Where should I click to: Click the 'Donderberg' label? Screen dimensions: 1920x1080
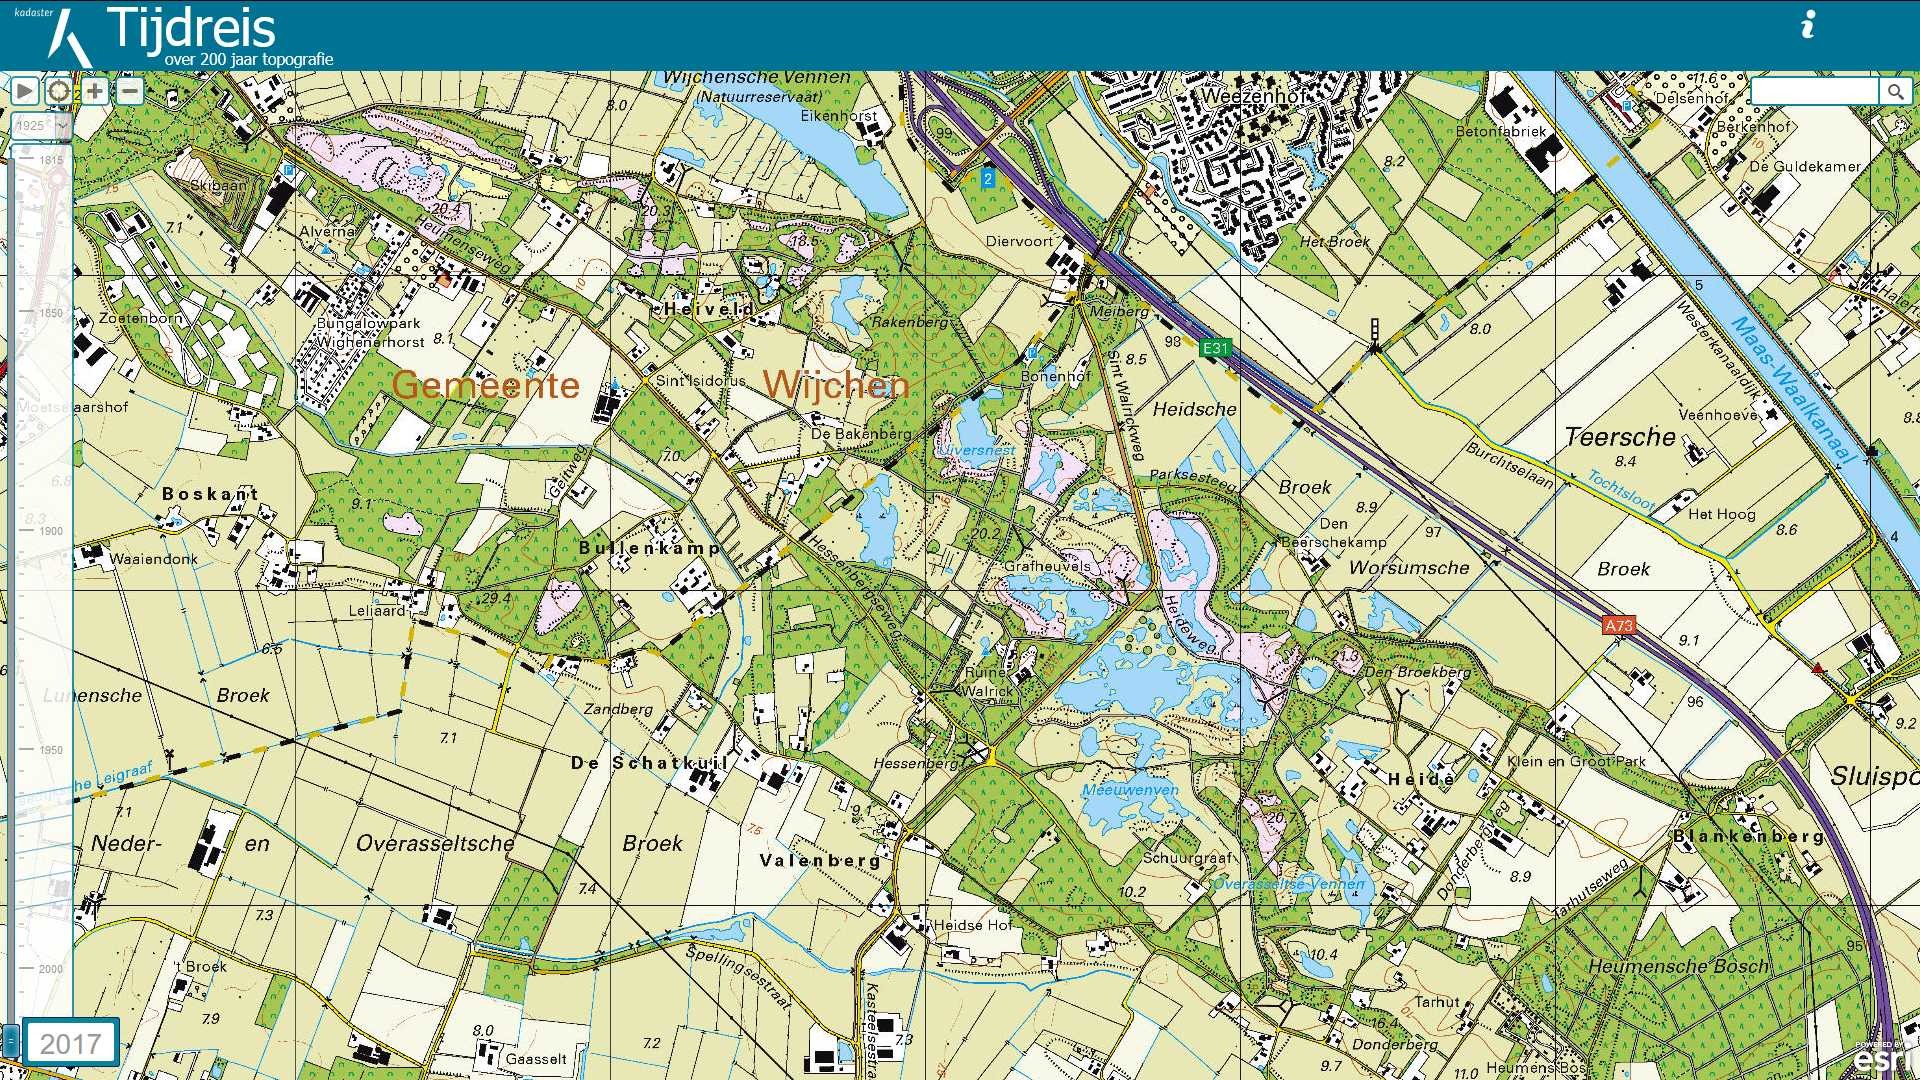[1395, 1044]
